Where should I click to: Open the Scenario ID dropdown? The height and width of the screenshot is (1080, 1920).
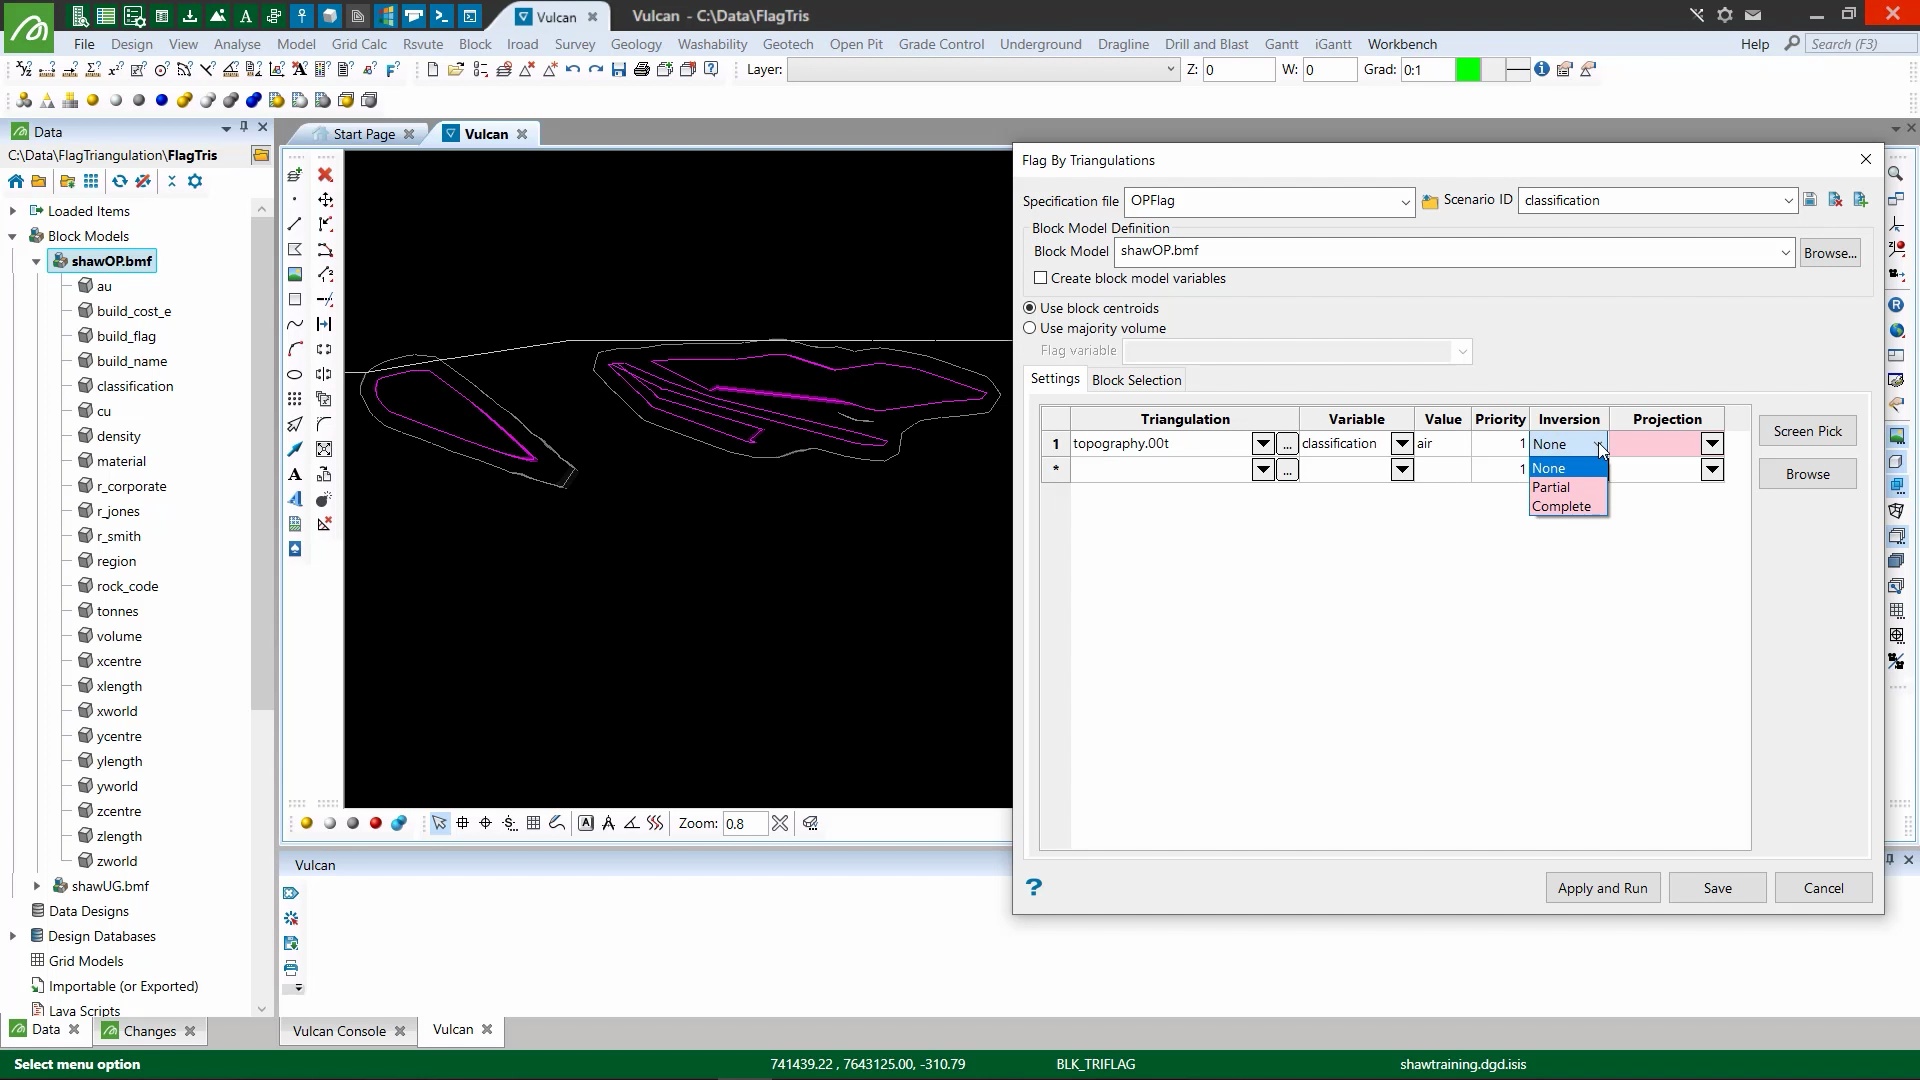pos(1788,201)
